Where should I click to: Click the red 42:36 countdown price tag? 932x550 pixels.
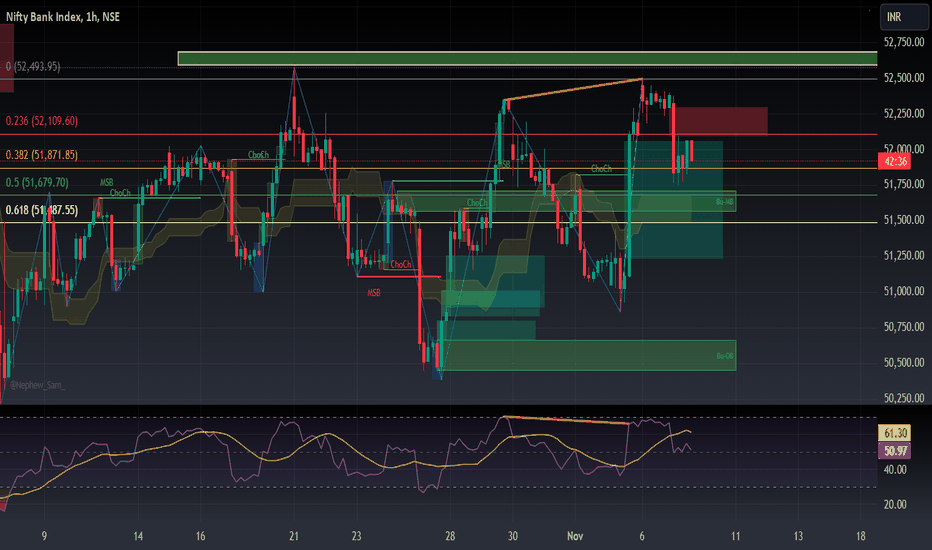click(895, 161)
